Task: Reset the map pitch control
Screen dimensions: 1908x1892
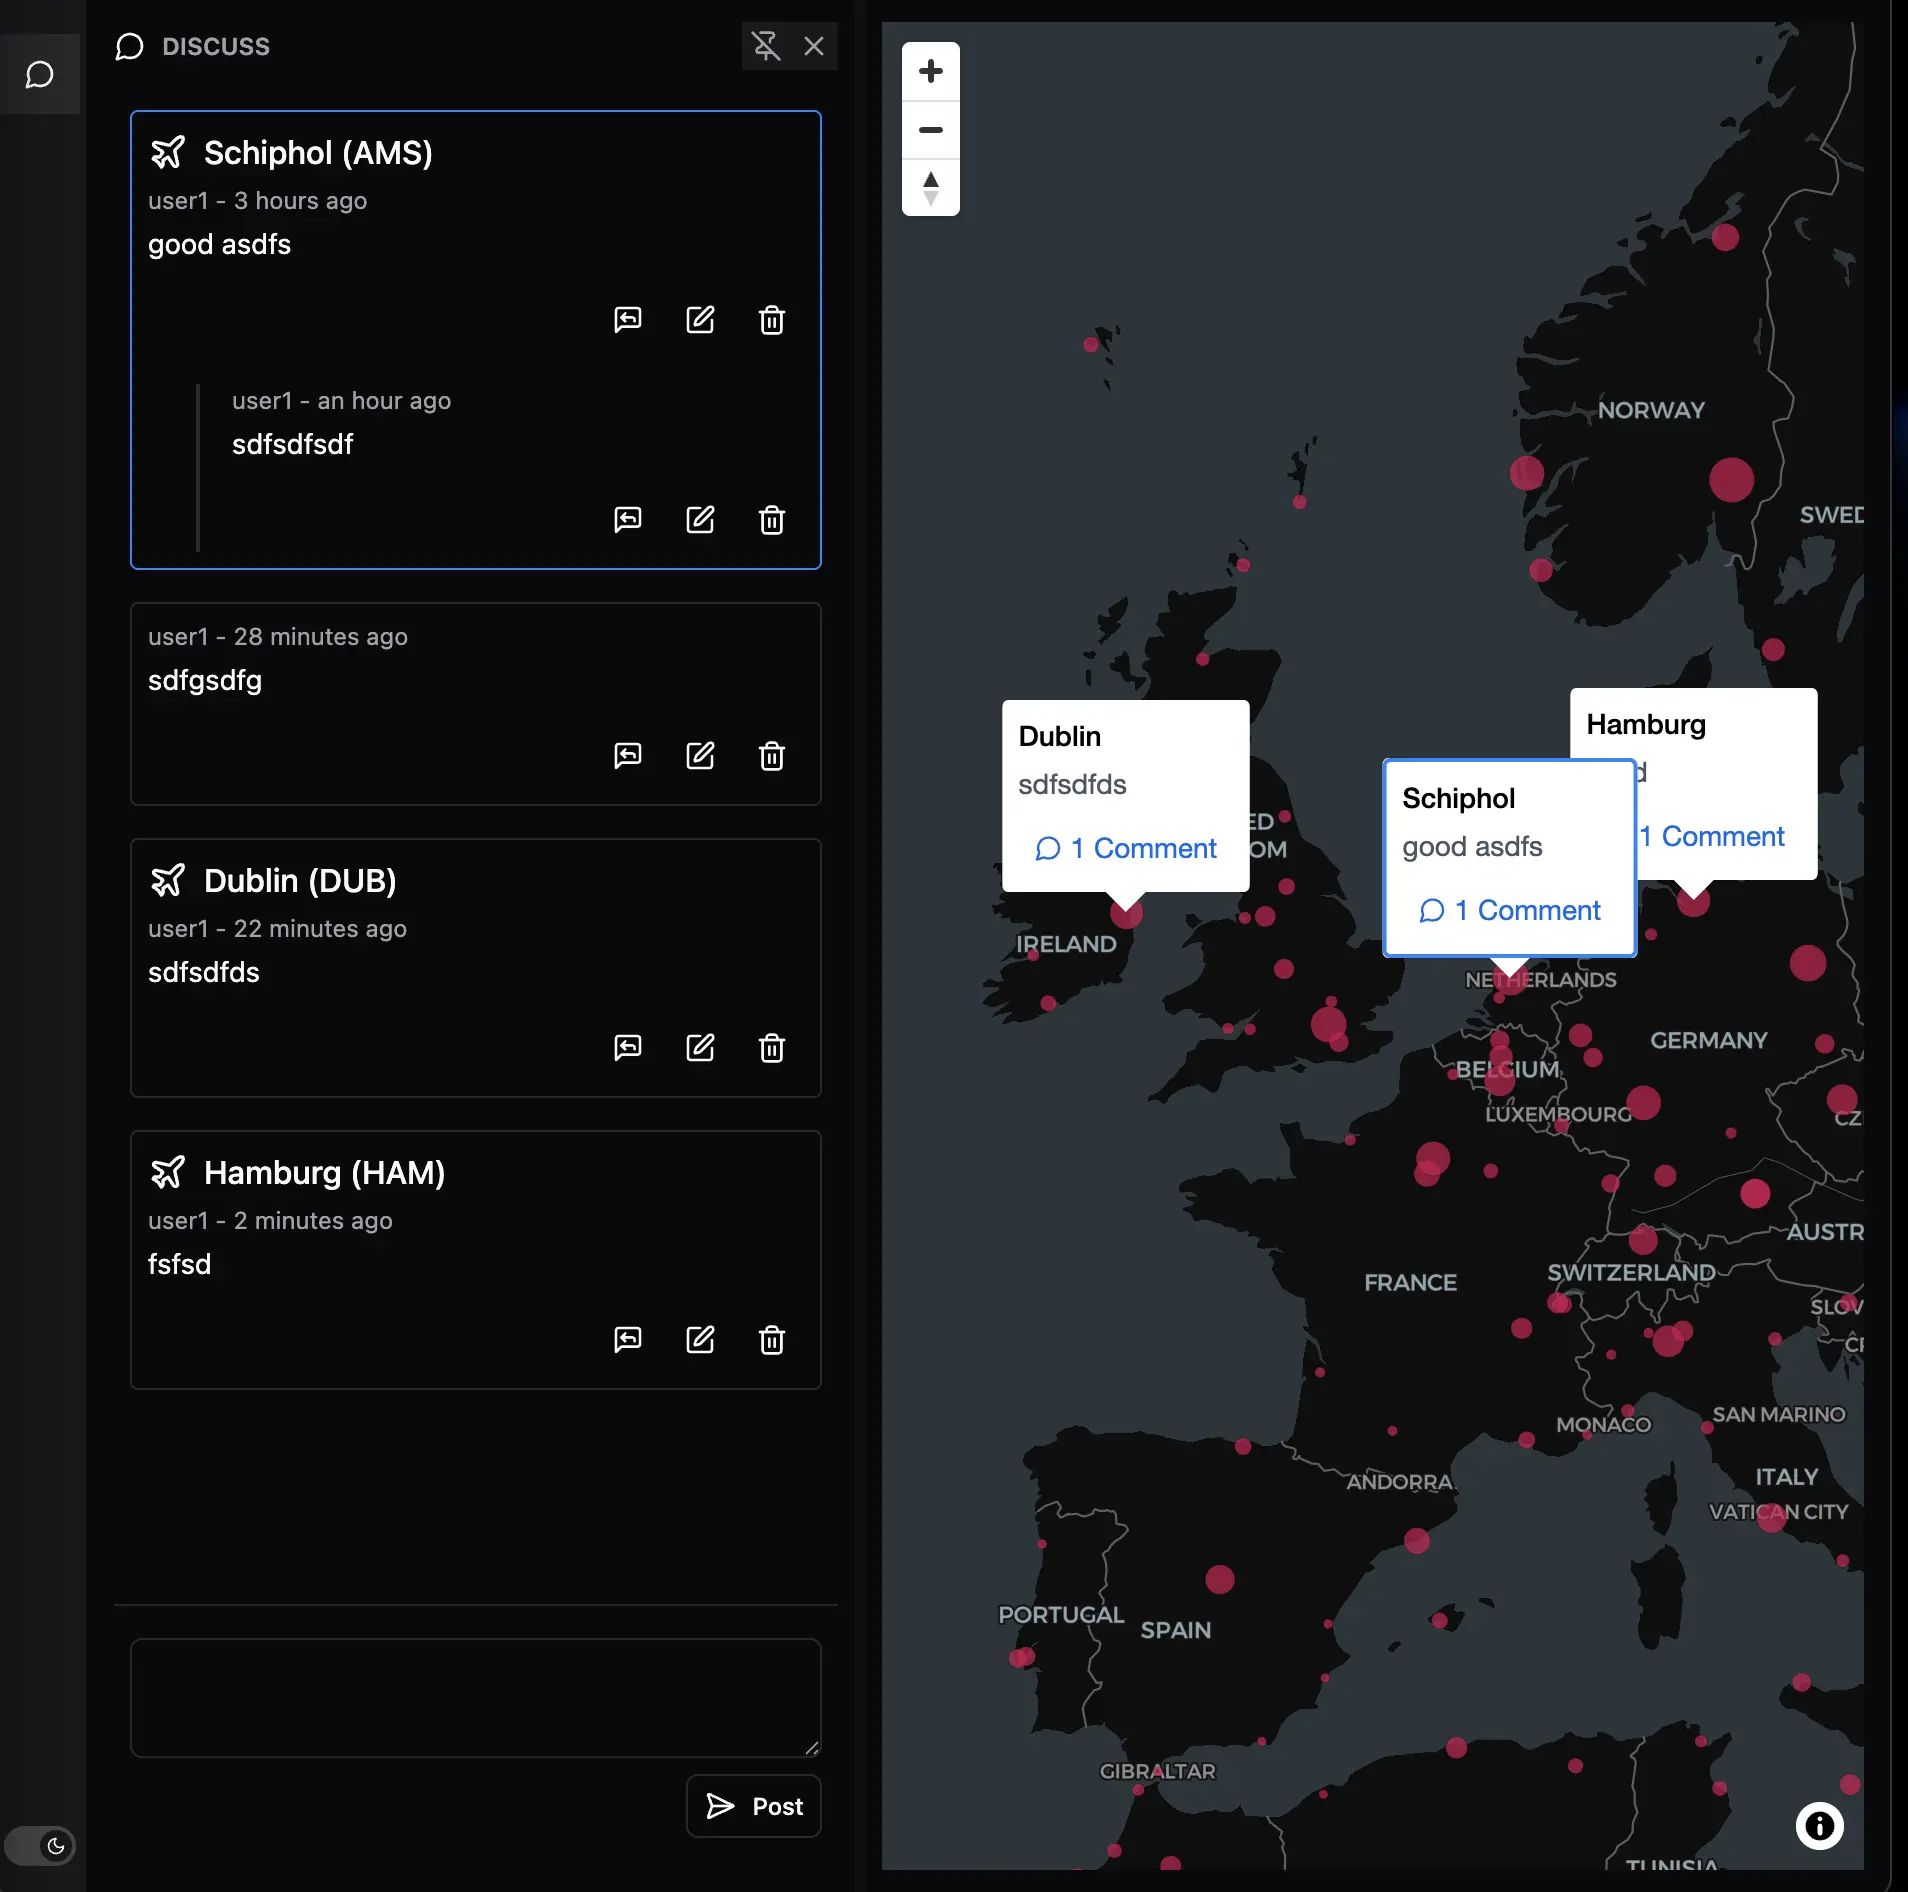Action: tap(930, 186)
